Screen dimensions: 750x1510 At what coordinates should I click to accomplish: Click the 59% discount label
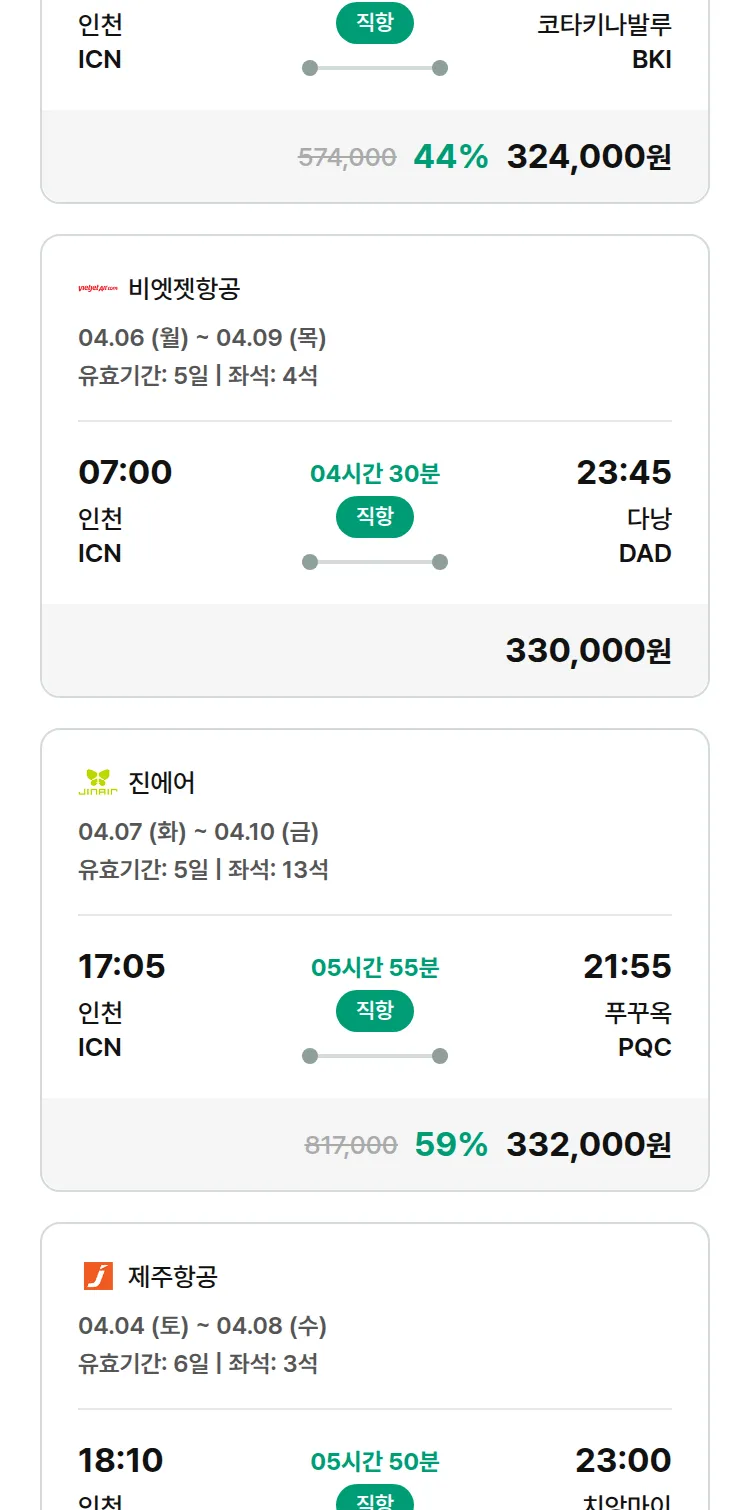click(x=451, y=1144)
